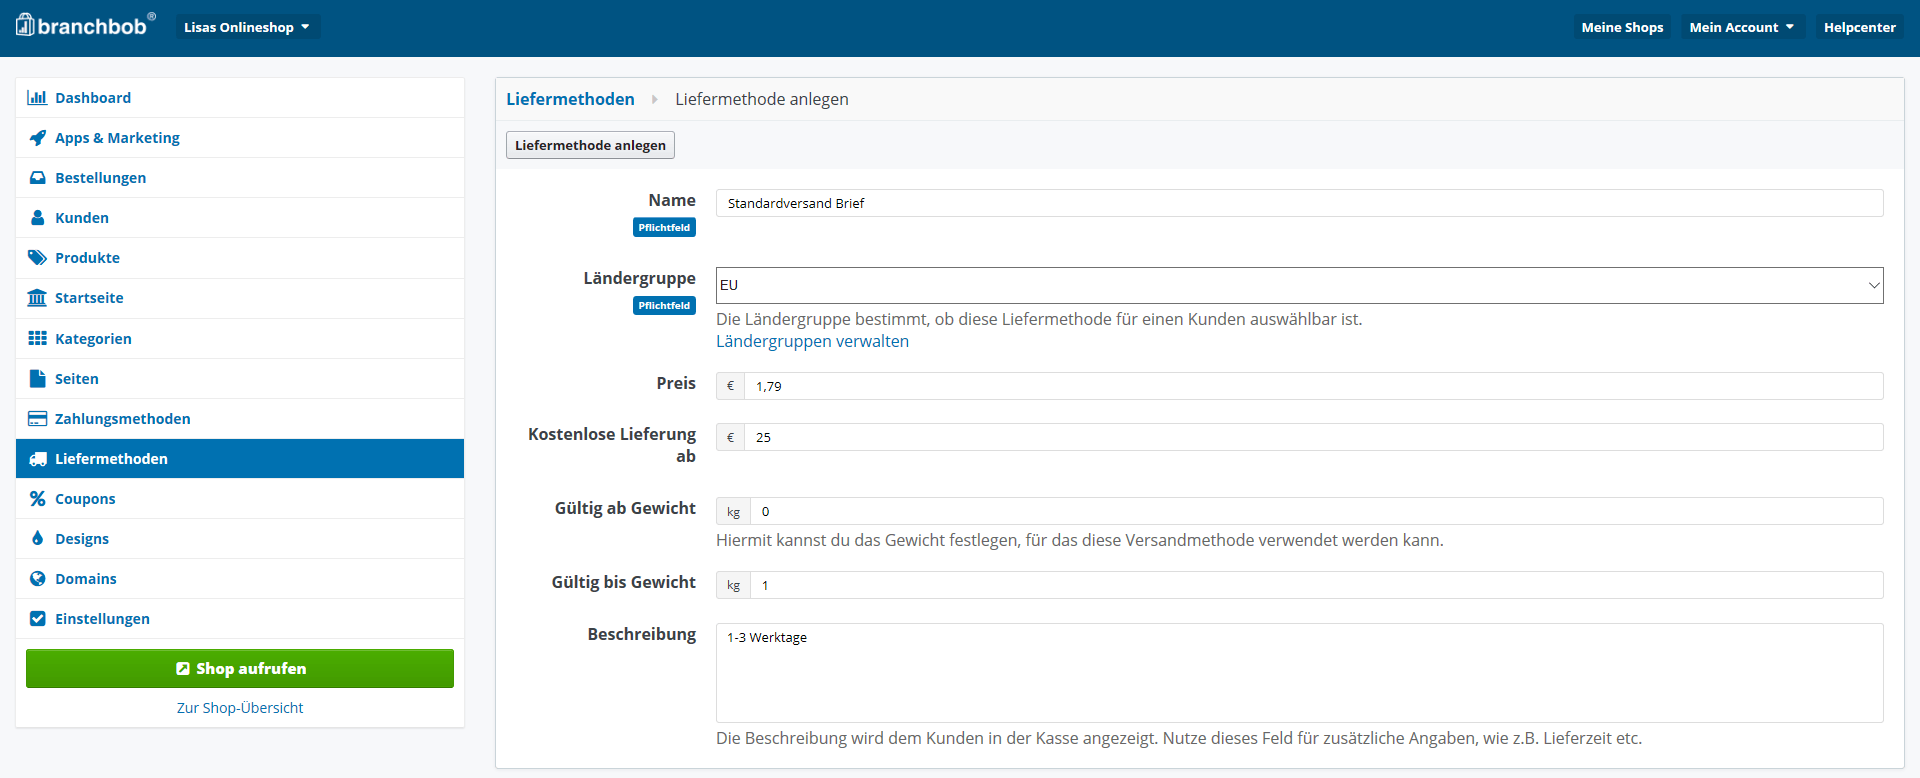Focus the Name field with Standardversand Brief
Screen dimensions: 1920x778
1299,203
